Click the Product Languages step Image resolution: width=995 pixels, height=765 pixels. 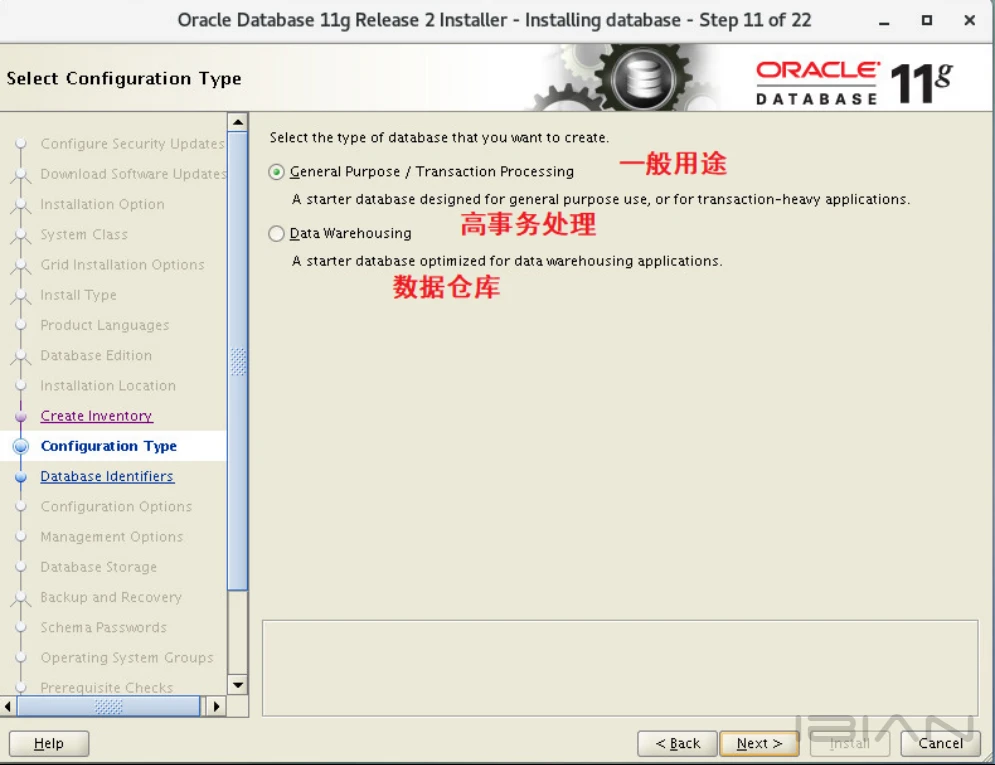coord(105,325)
